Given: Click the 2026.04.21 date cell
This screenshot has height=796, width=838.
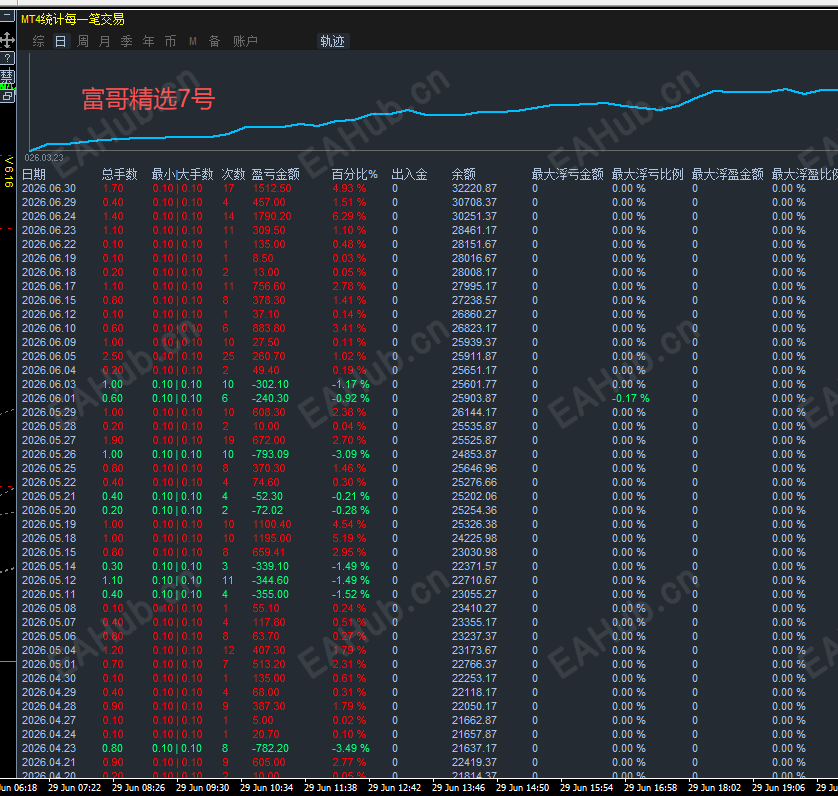Looking at the screenshot, I should pos(49,762).
